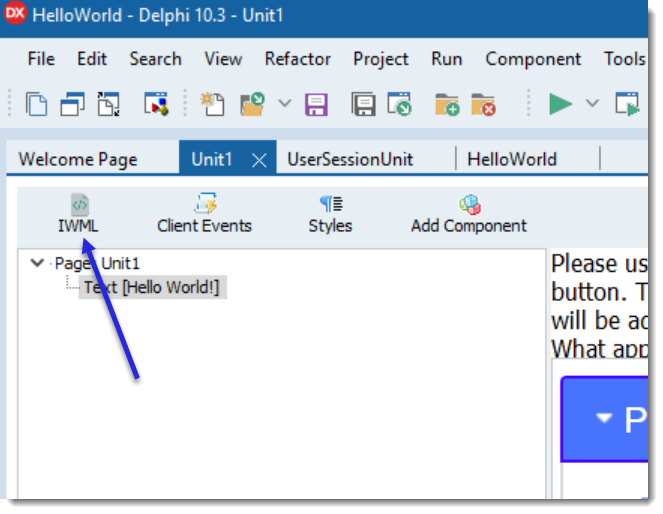This screenshot has height=514, width=663.
Task: Click the Add Component button
Action: pyautogui.click(x=468, y=214)
